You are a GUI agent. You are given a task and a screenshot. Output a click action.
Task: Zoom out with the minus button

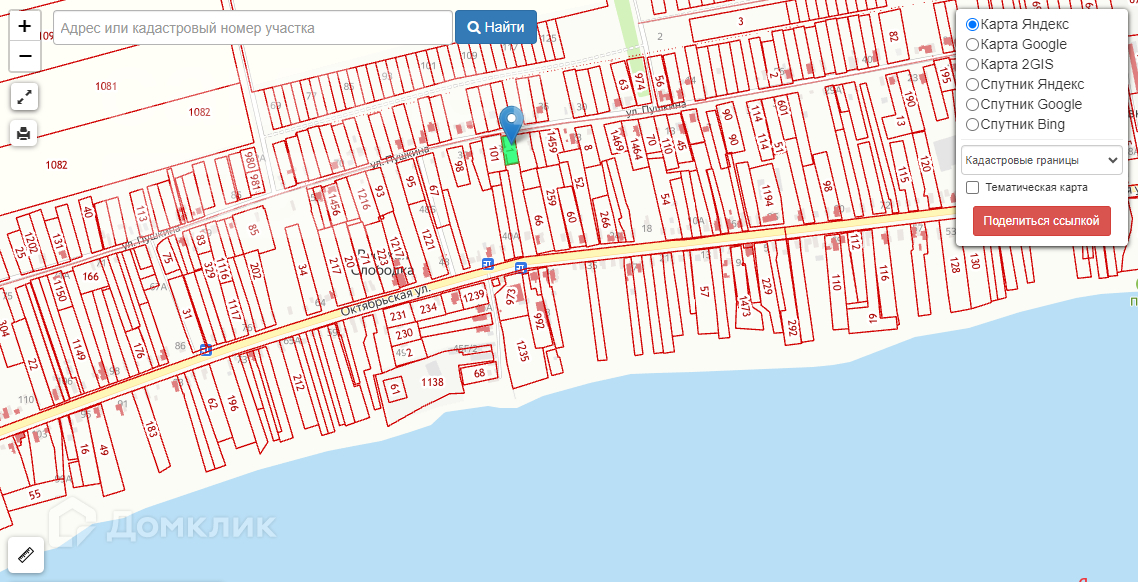(25, 56)
